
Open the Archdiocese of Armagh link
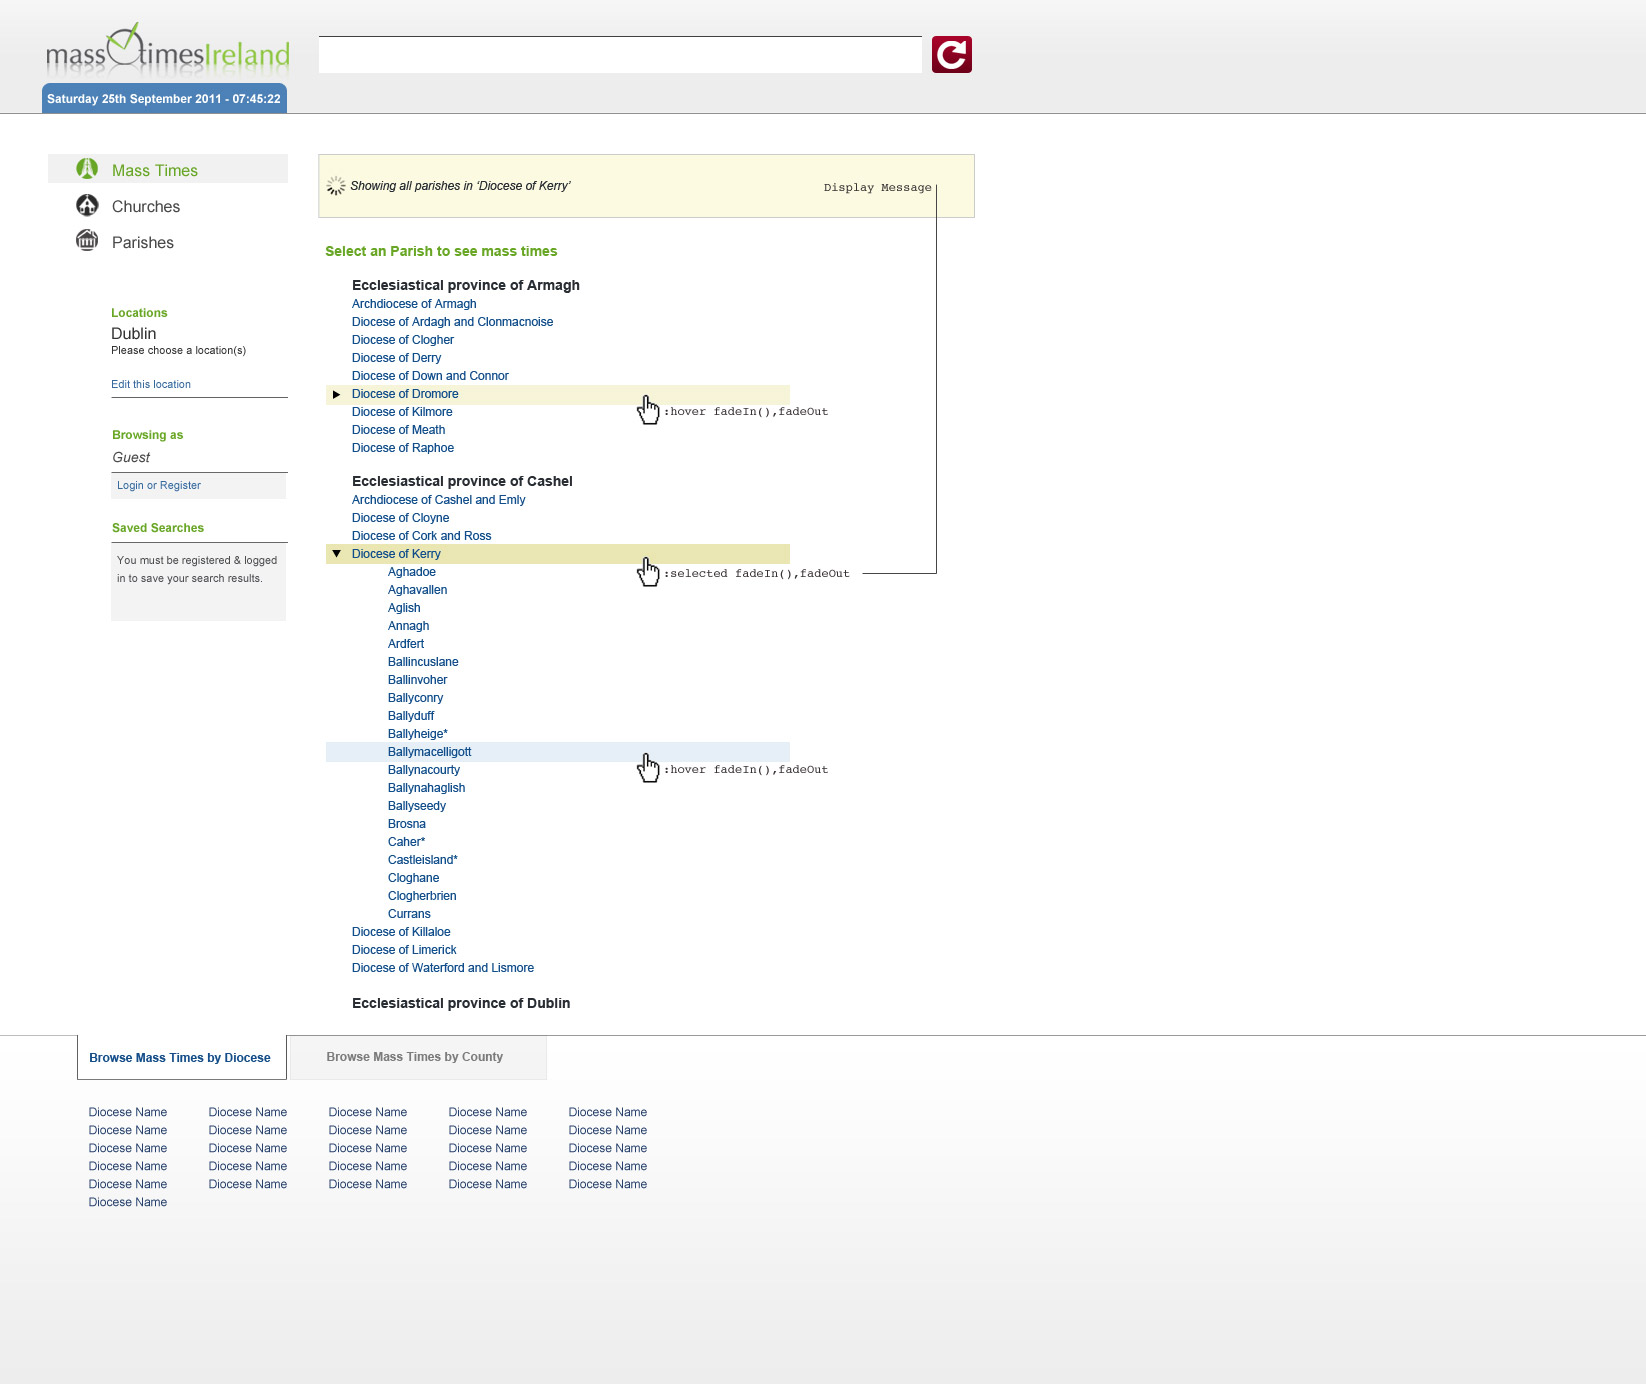414,304
